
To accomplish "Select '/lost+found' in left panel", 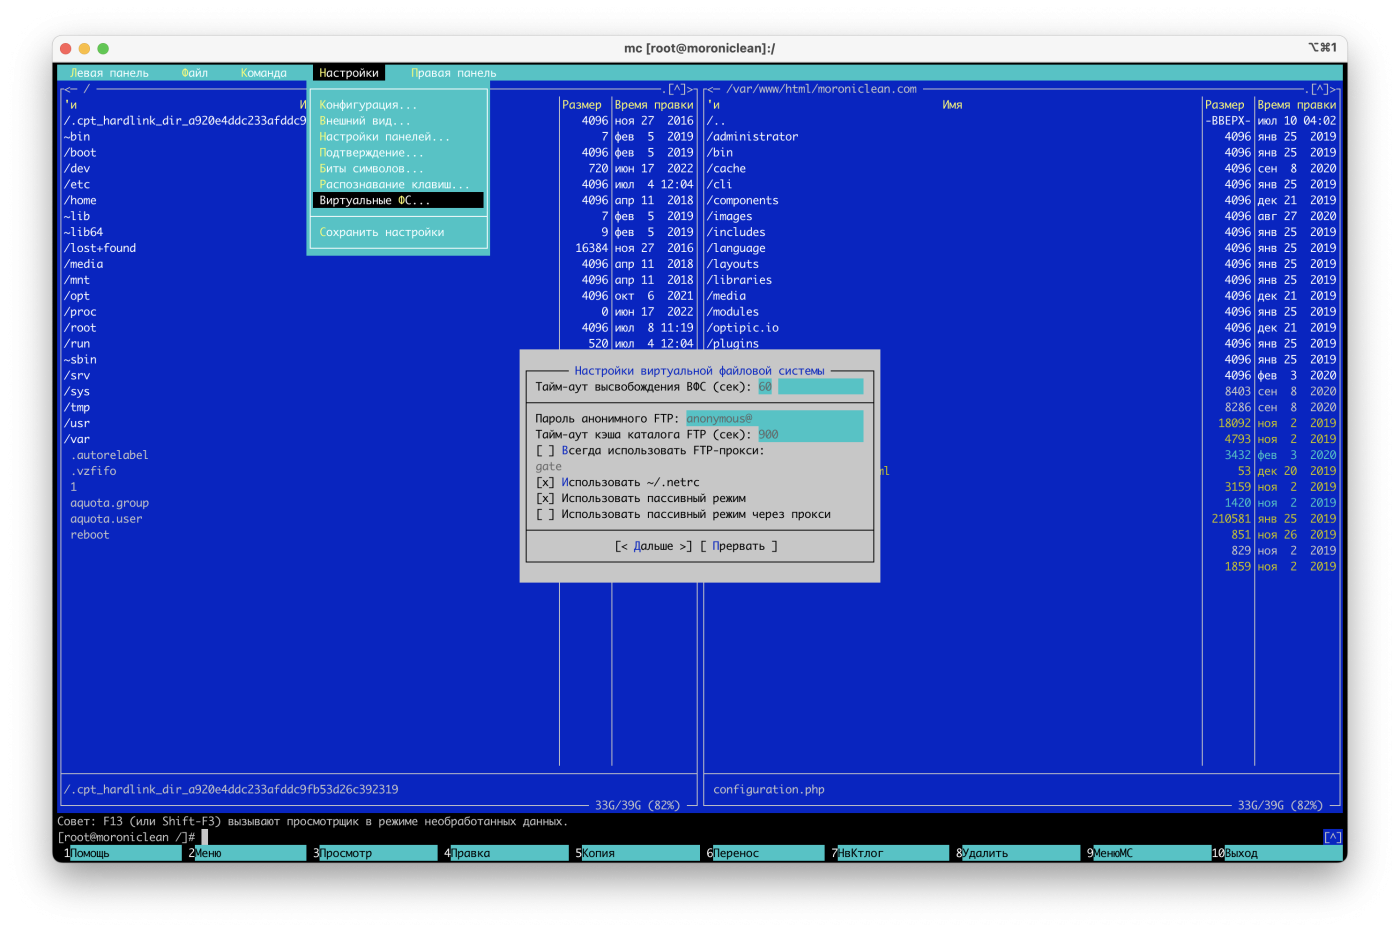I will 100,249.
